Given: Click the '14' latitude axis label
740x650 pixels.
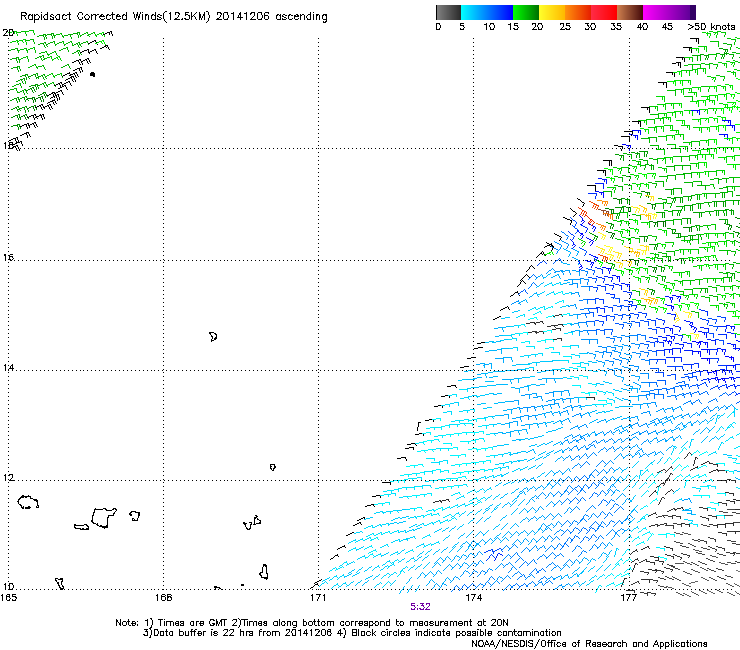Looking at the screenshot, I should coord(8,368).
